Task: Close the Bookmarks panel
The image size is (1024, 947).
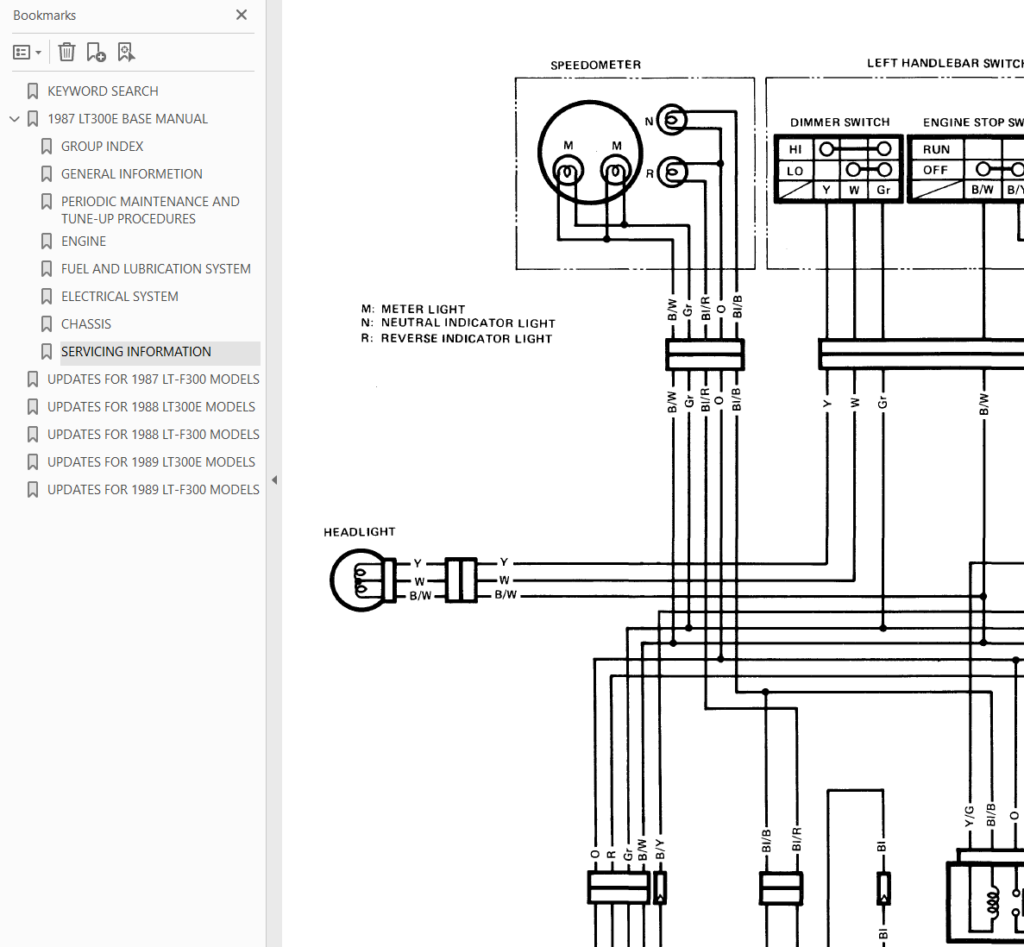Action: pyautogui.click(x=241, y=14)
